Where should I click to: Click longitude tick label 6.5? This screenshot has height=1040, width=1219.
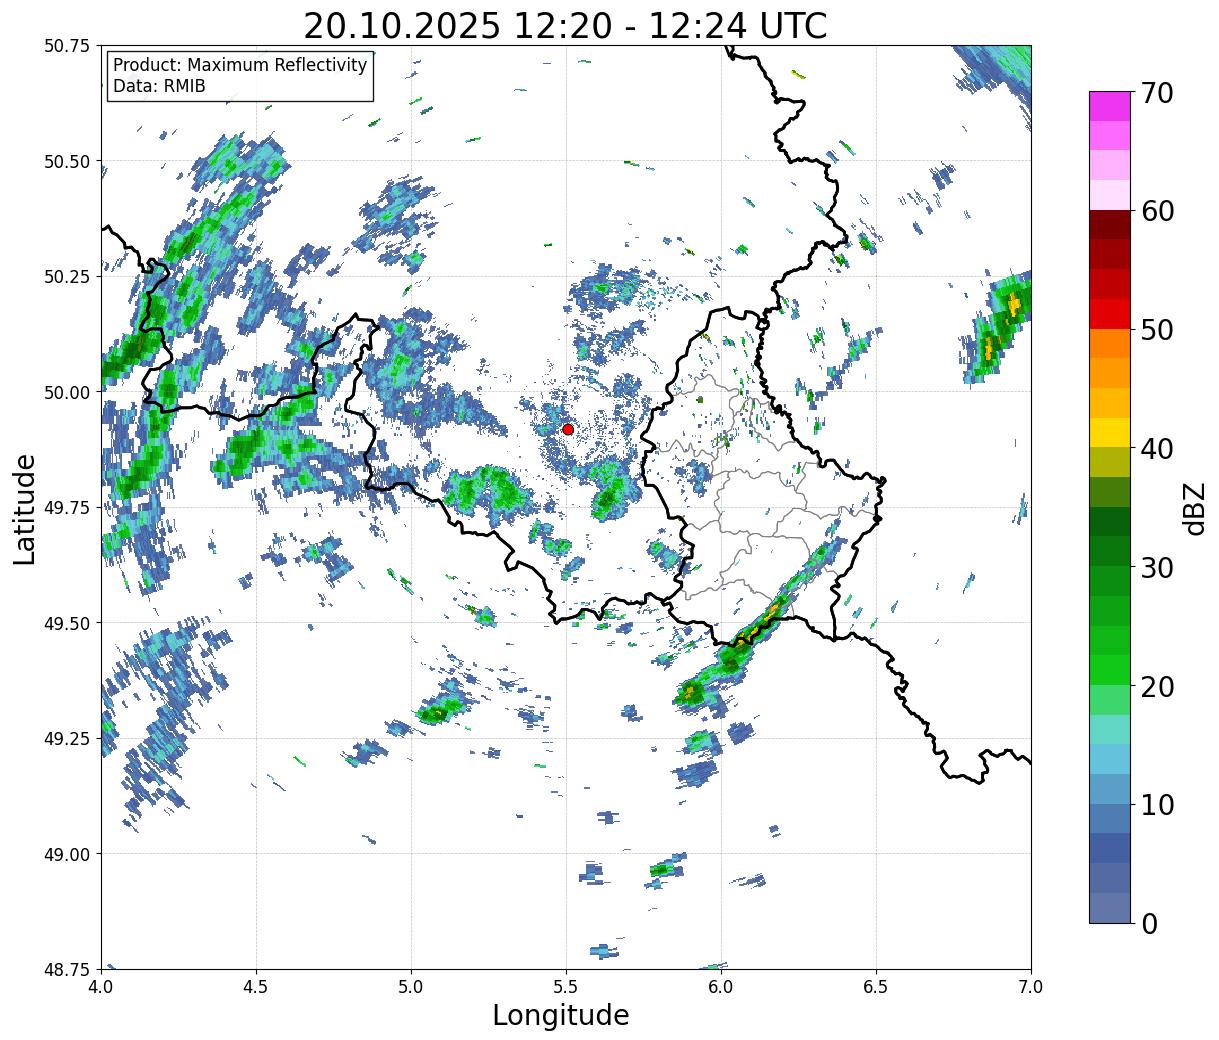click(x=876, y=986)
